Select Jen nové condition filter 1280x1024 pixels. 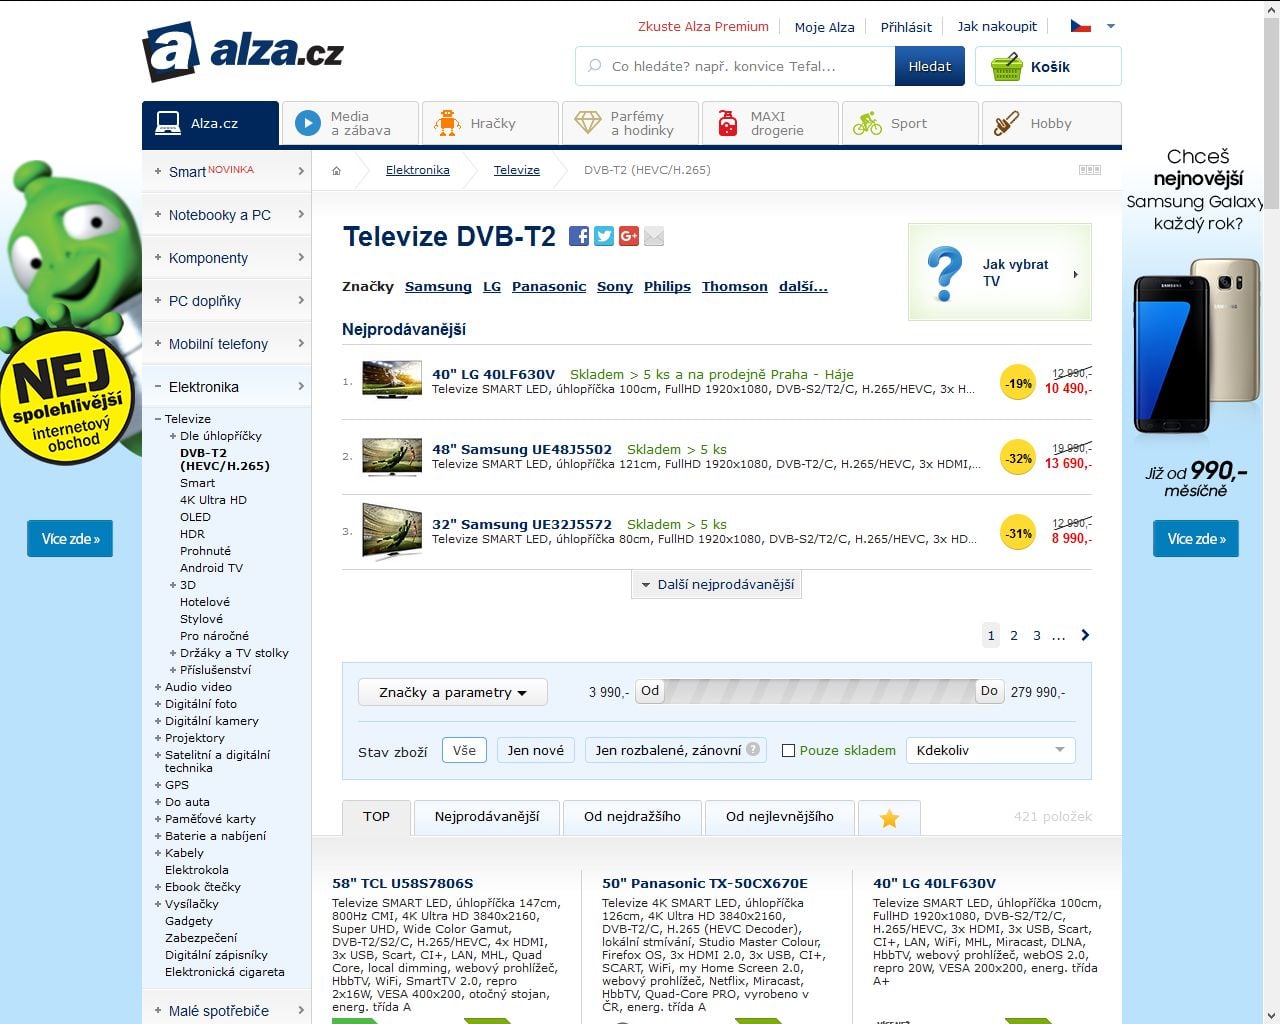[535, 750]
